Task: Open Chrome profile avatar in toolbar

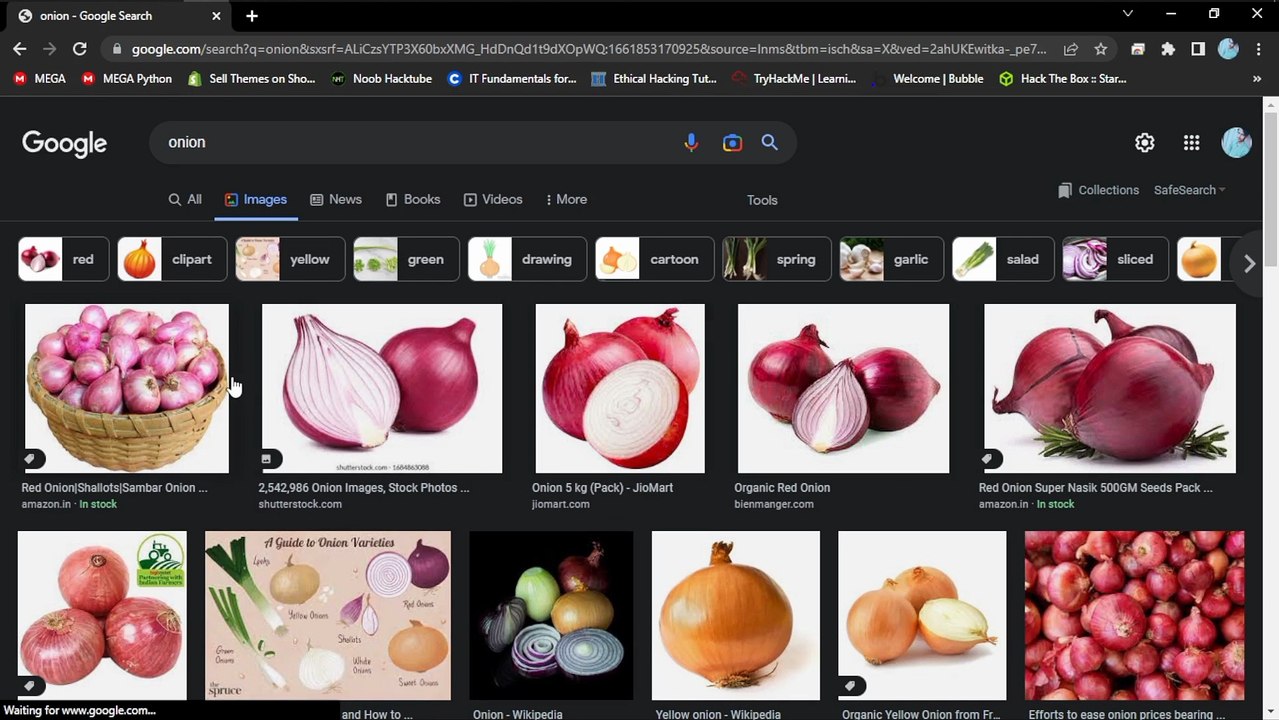Action: click(x=1228, y=48)
